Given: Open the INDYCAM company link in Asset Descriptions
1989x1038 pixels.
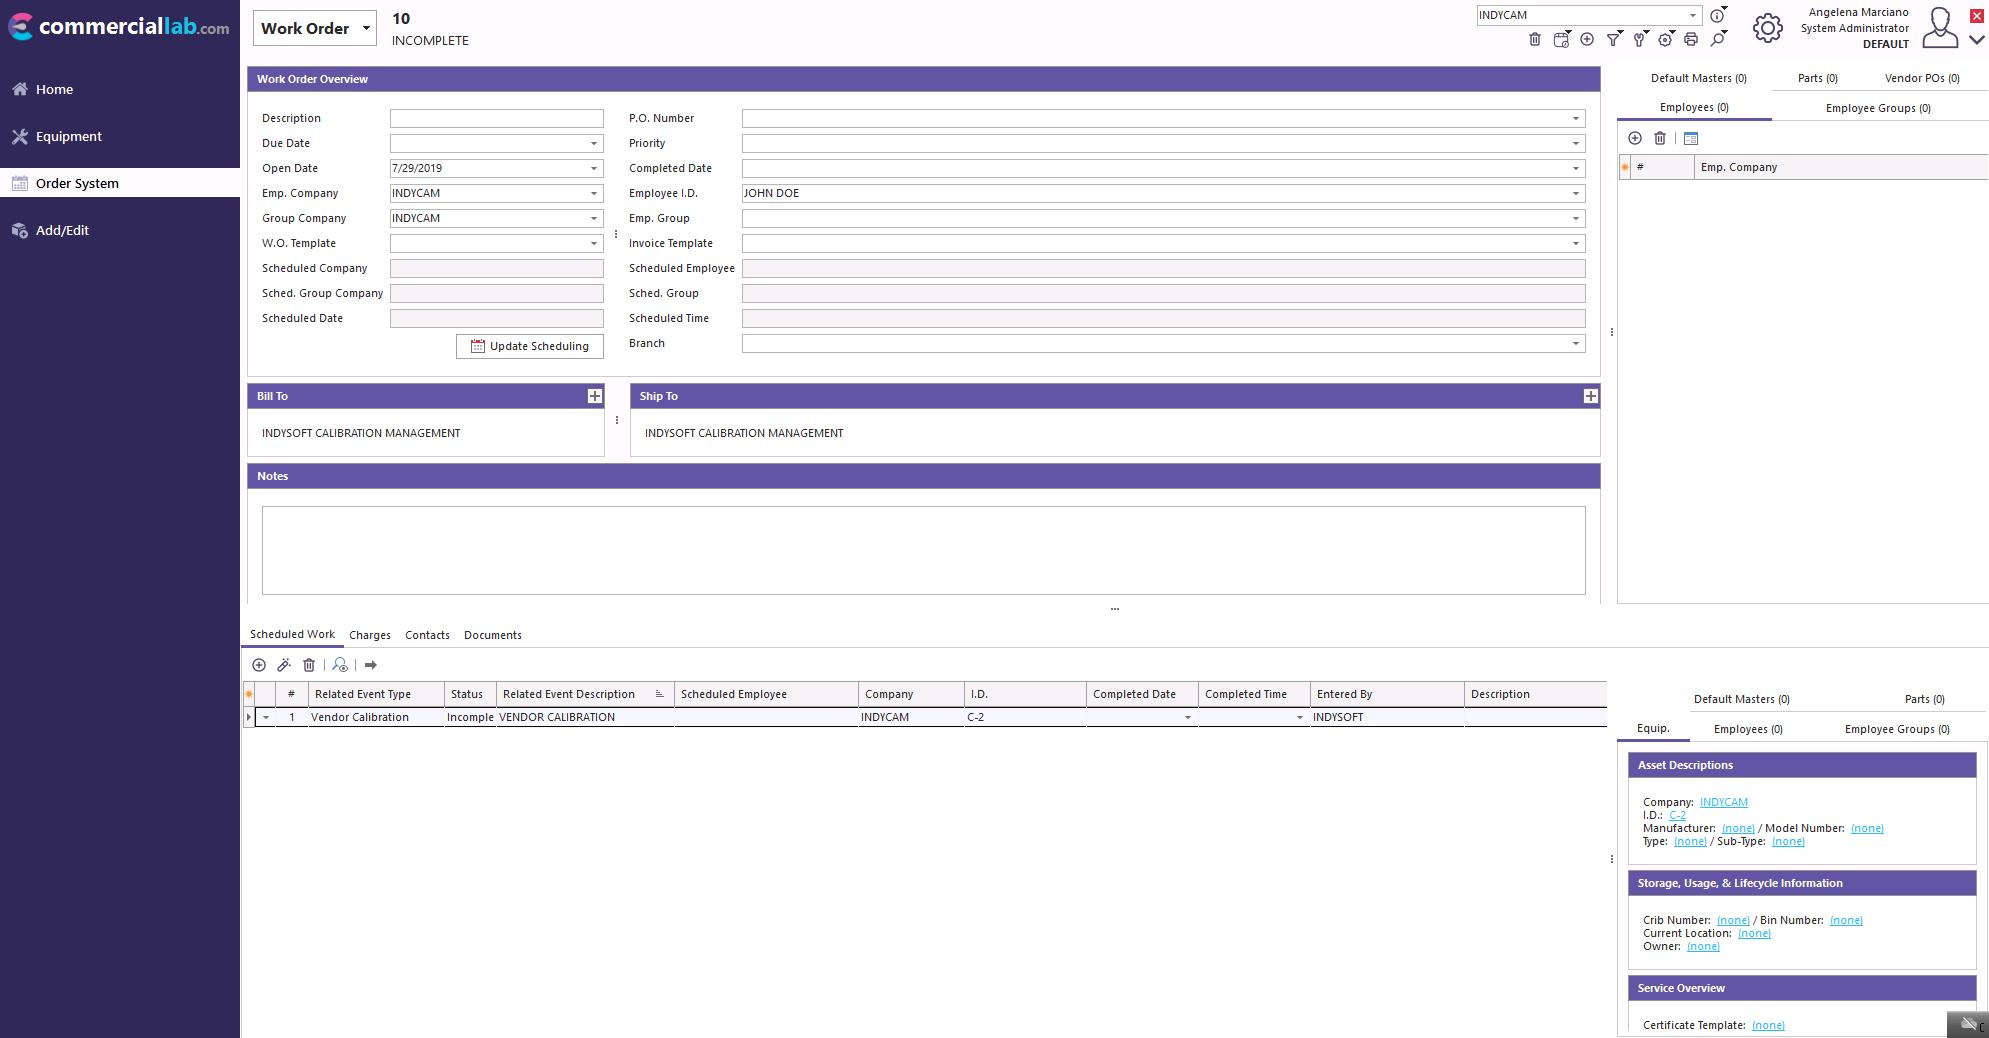Looking at the screenshot, I should point(1723,802).
